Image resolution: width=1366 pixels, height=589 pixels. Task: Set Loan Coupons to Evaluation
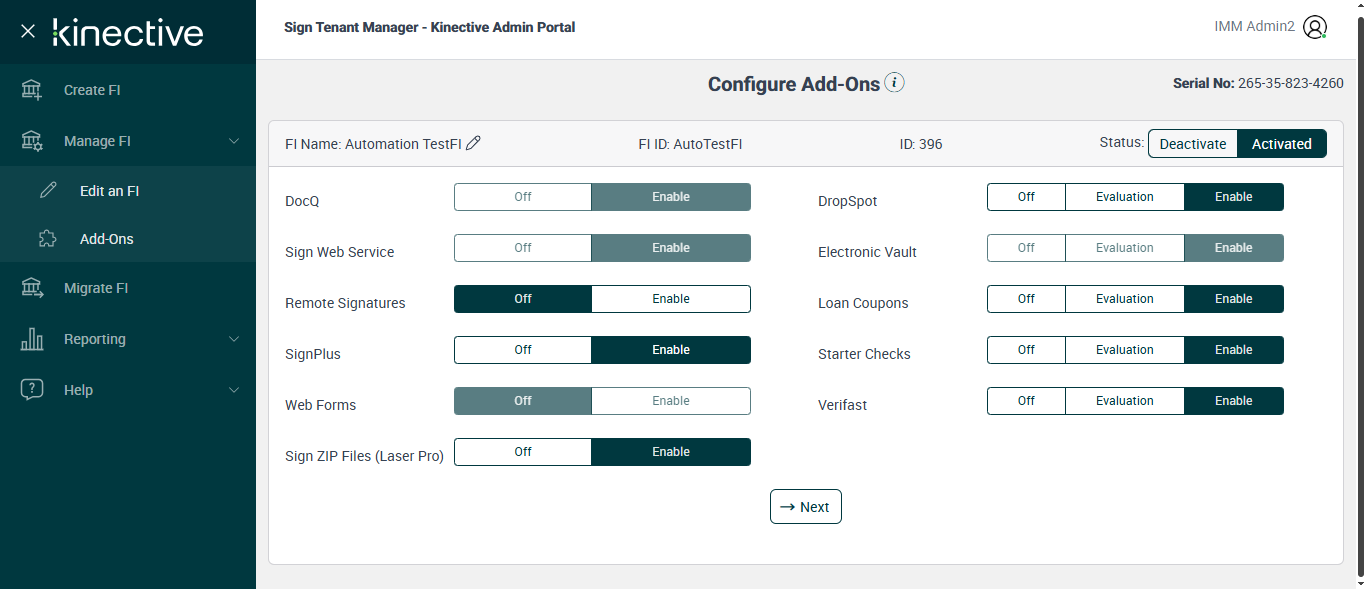click(x=1125, y=299)
